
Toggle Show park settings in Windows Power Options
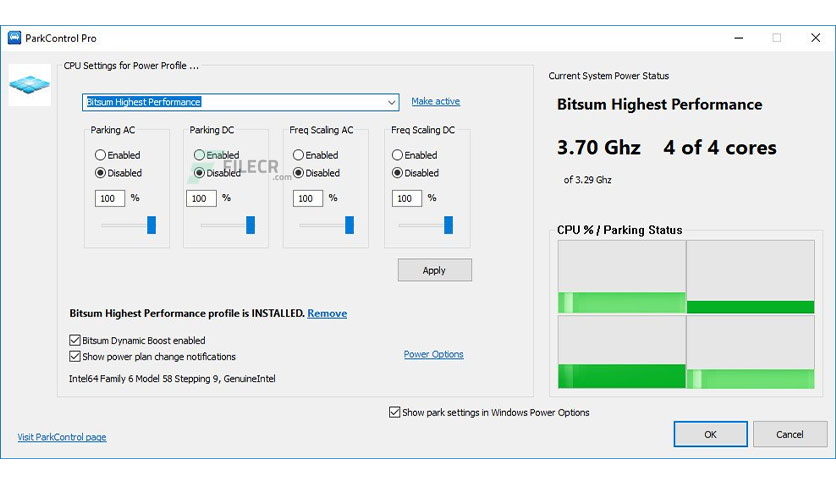395,412
